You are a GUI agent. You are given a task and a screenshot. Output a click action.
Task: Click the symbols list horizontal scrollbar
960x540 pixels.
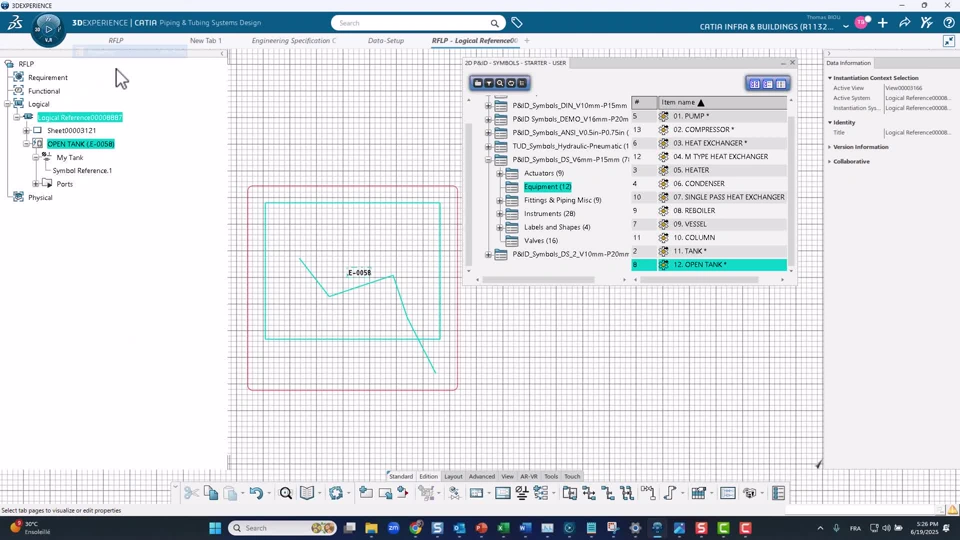tap(699, 280)
